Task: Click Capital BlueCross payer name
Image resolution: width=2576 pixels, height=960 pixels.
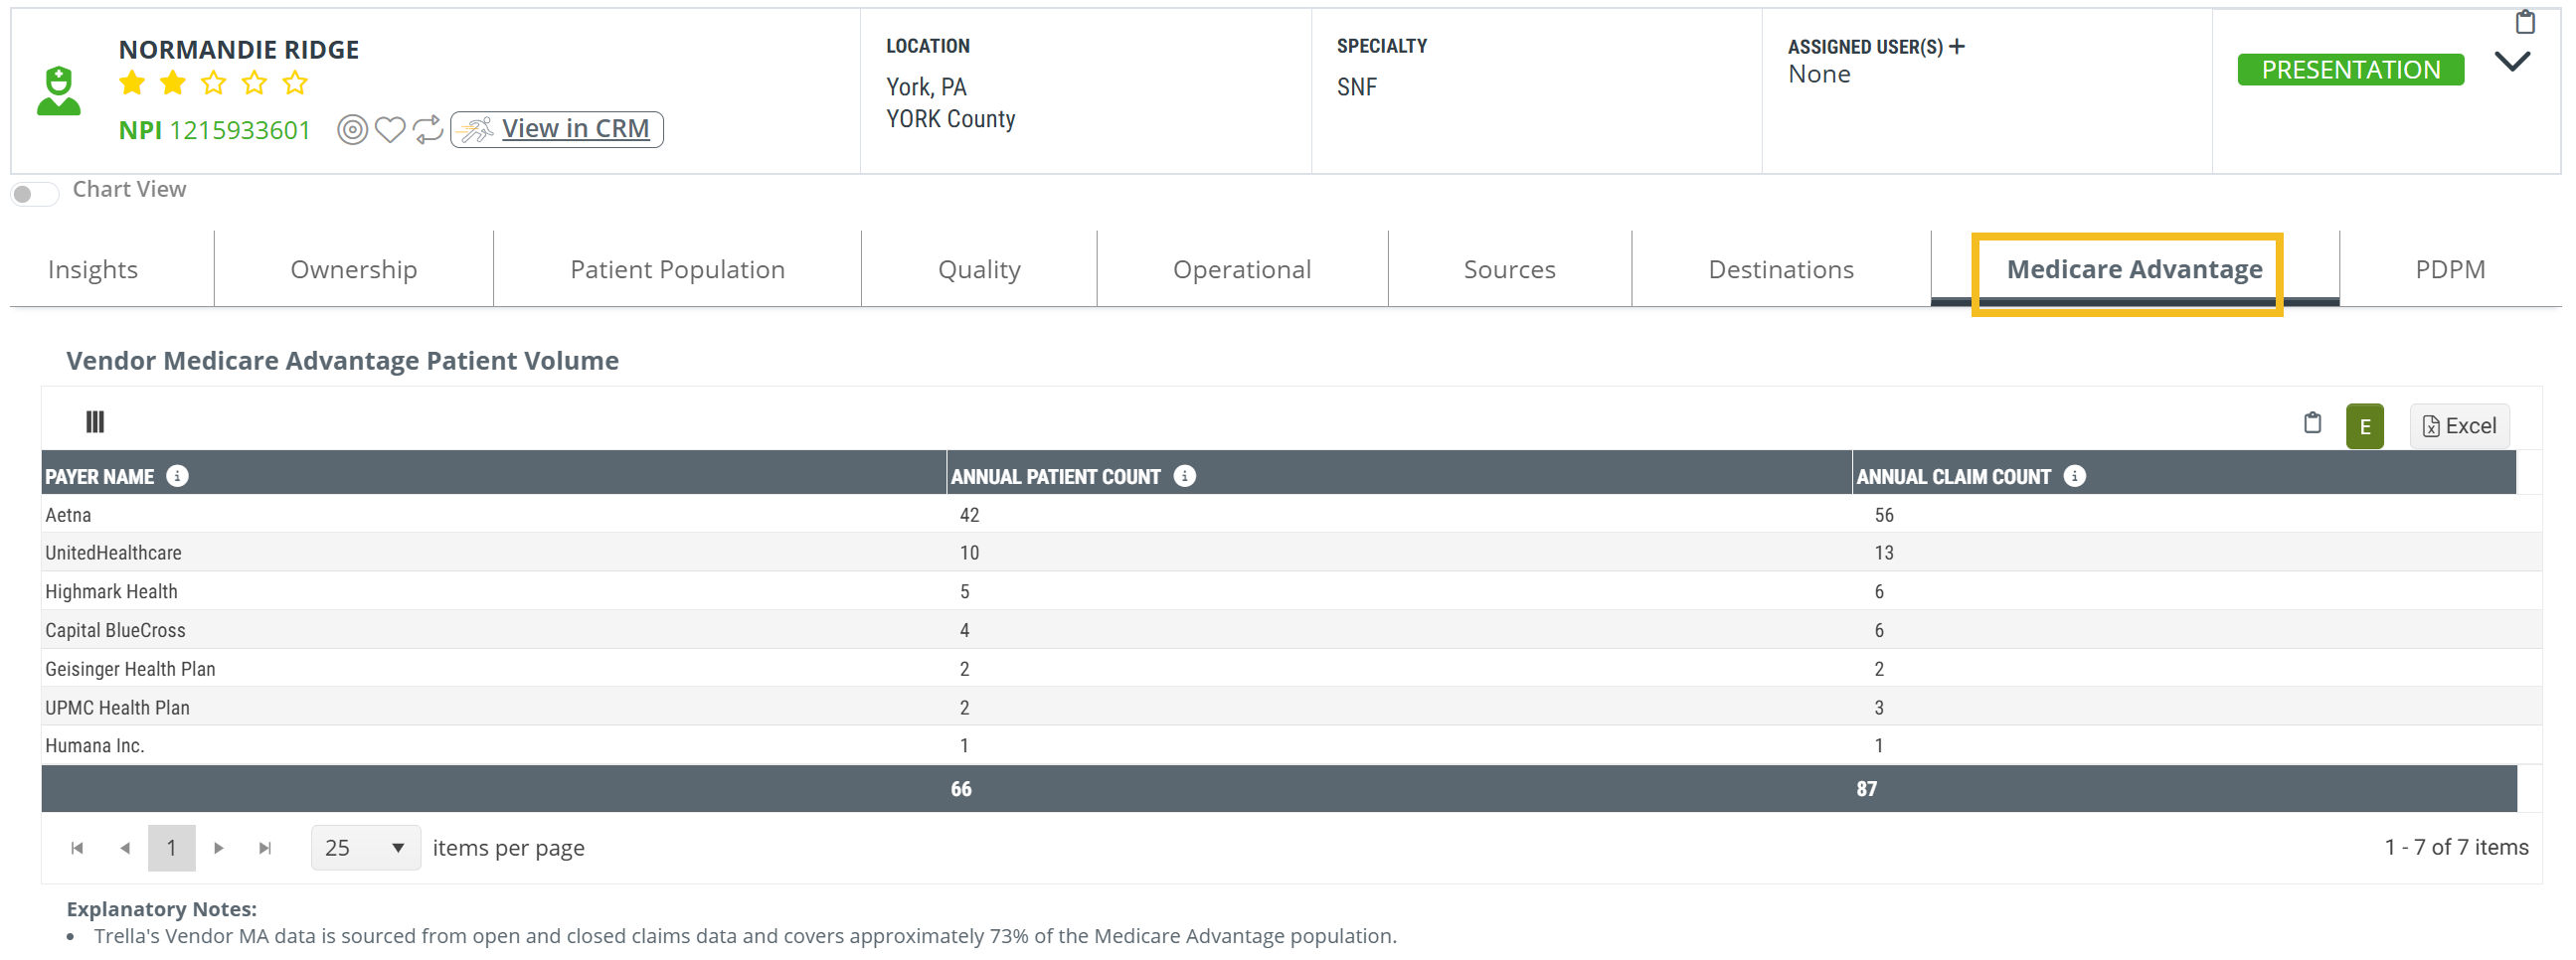Action: [115, 631]
